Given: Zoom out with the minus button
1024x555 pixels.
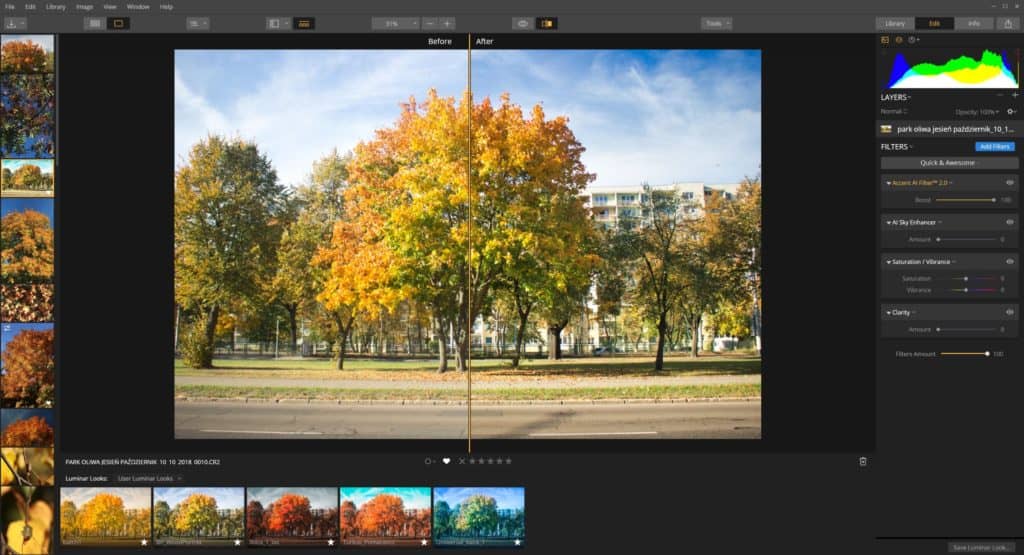Looking at the screenshot, I should [x=429, y=24].
